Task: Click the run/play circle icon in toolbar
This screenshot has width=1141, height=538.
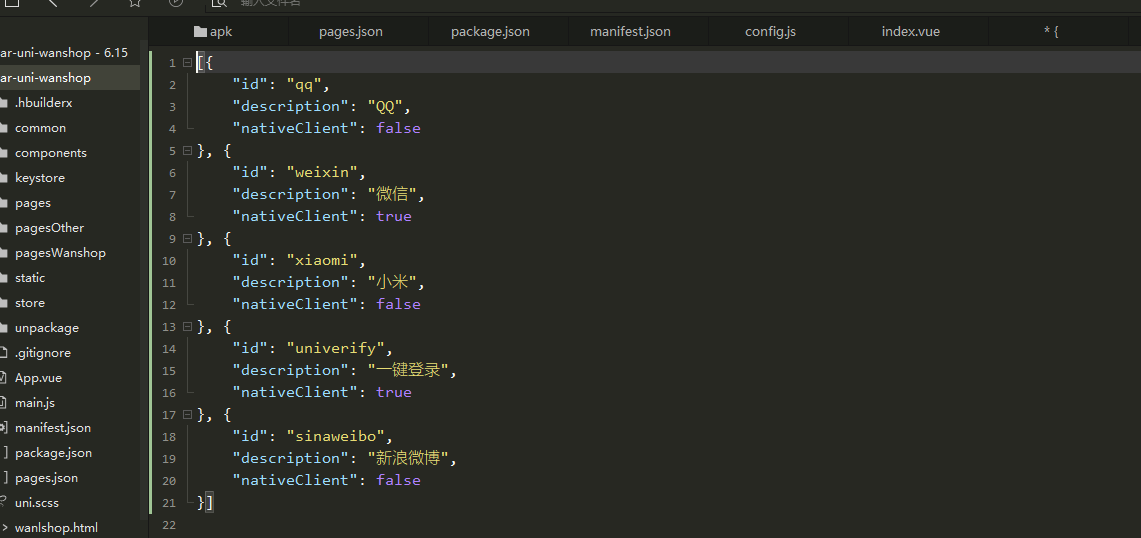Action: [x=176, y=3]
